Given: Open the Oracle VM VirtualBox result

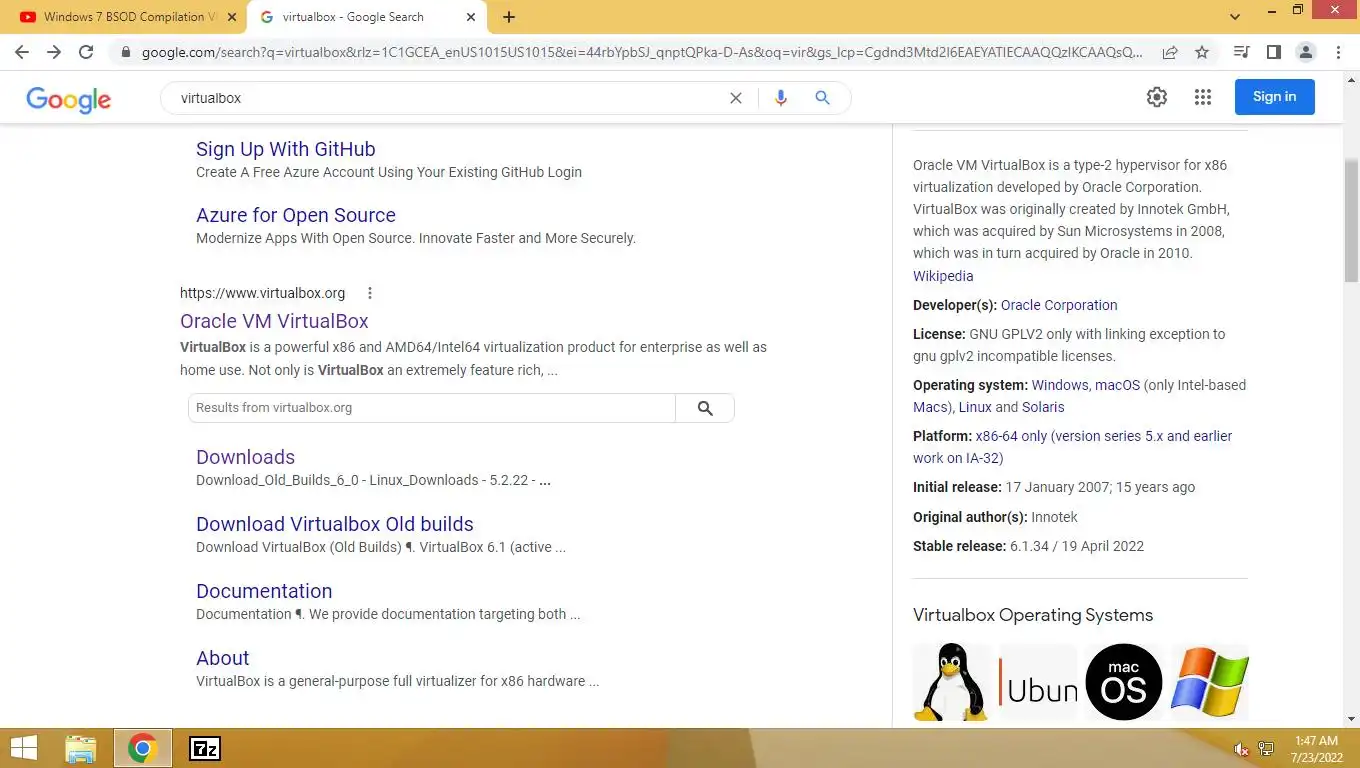Looking at the screenshot, I should 274,321.
